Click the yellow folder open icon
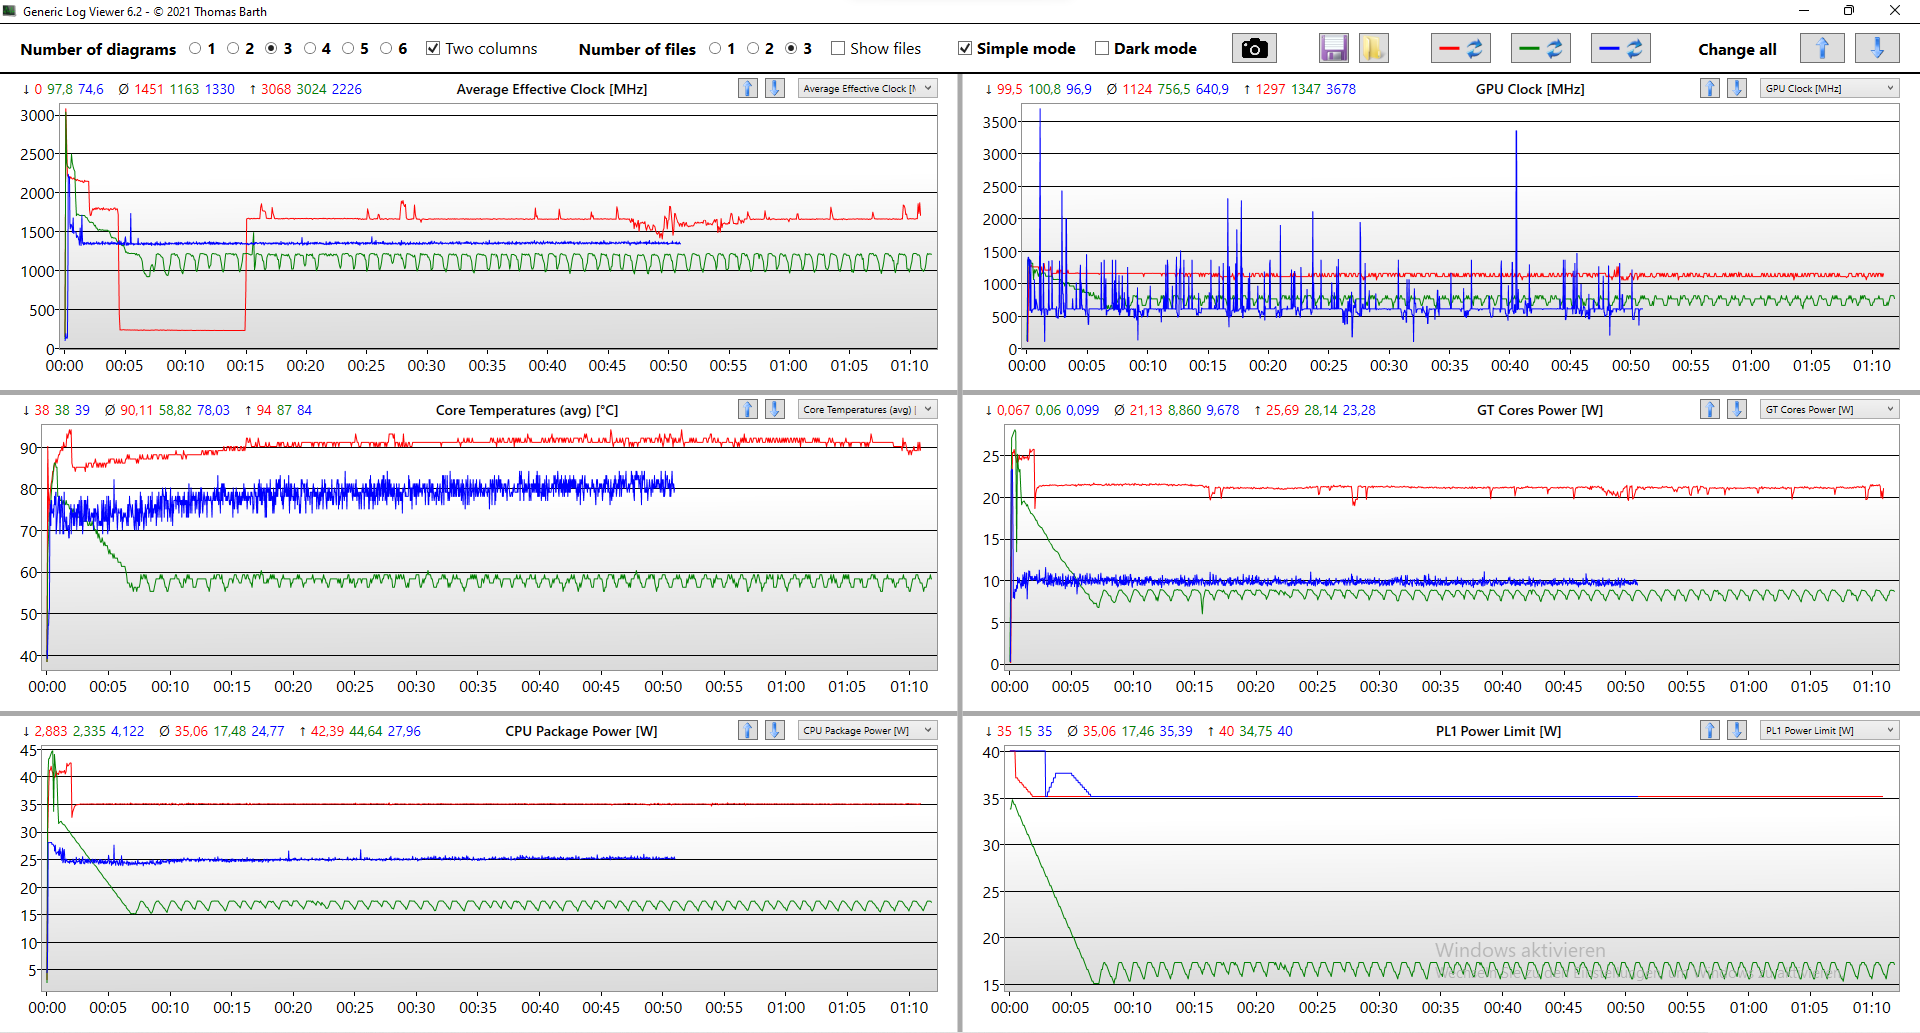This screenshot has width=1920, height=1033. [1373, 48]
